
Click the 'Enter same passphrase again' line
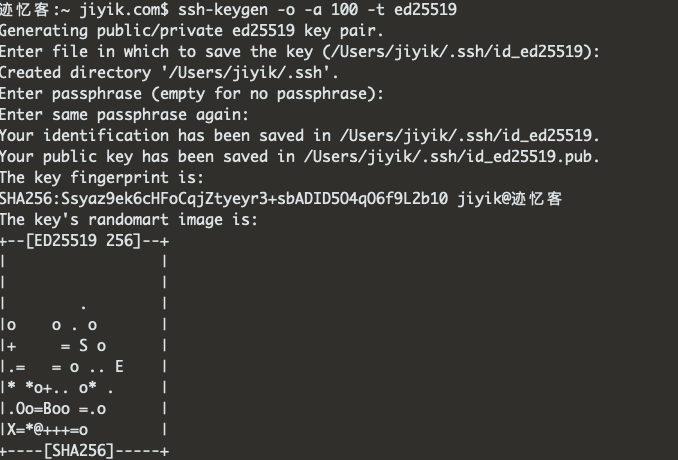tap(125, 115)
